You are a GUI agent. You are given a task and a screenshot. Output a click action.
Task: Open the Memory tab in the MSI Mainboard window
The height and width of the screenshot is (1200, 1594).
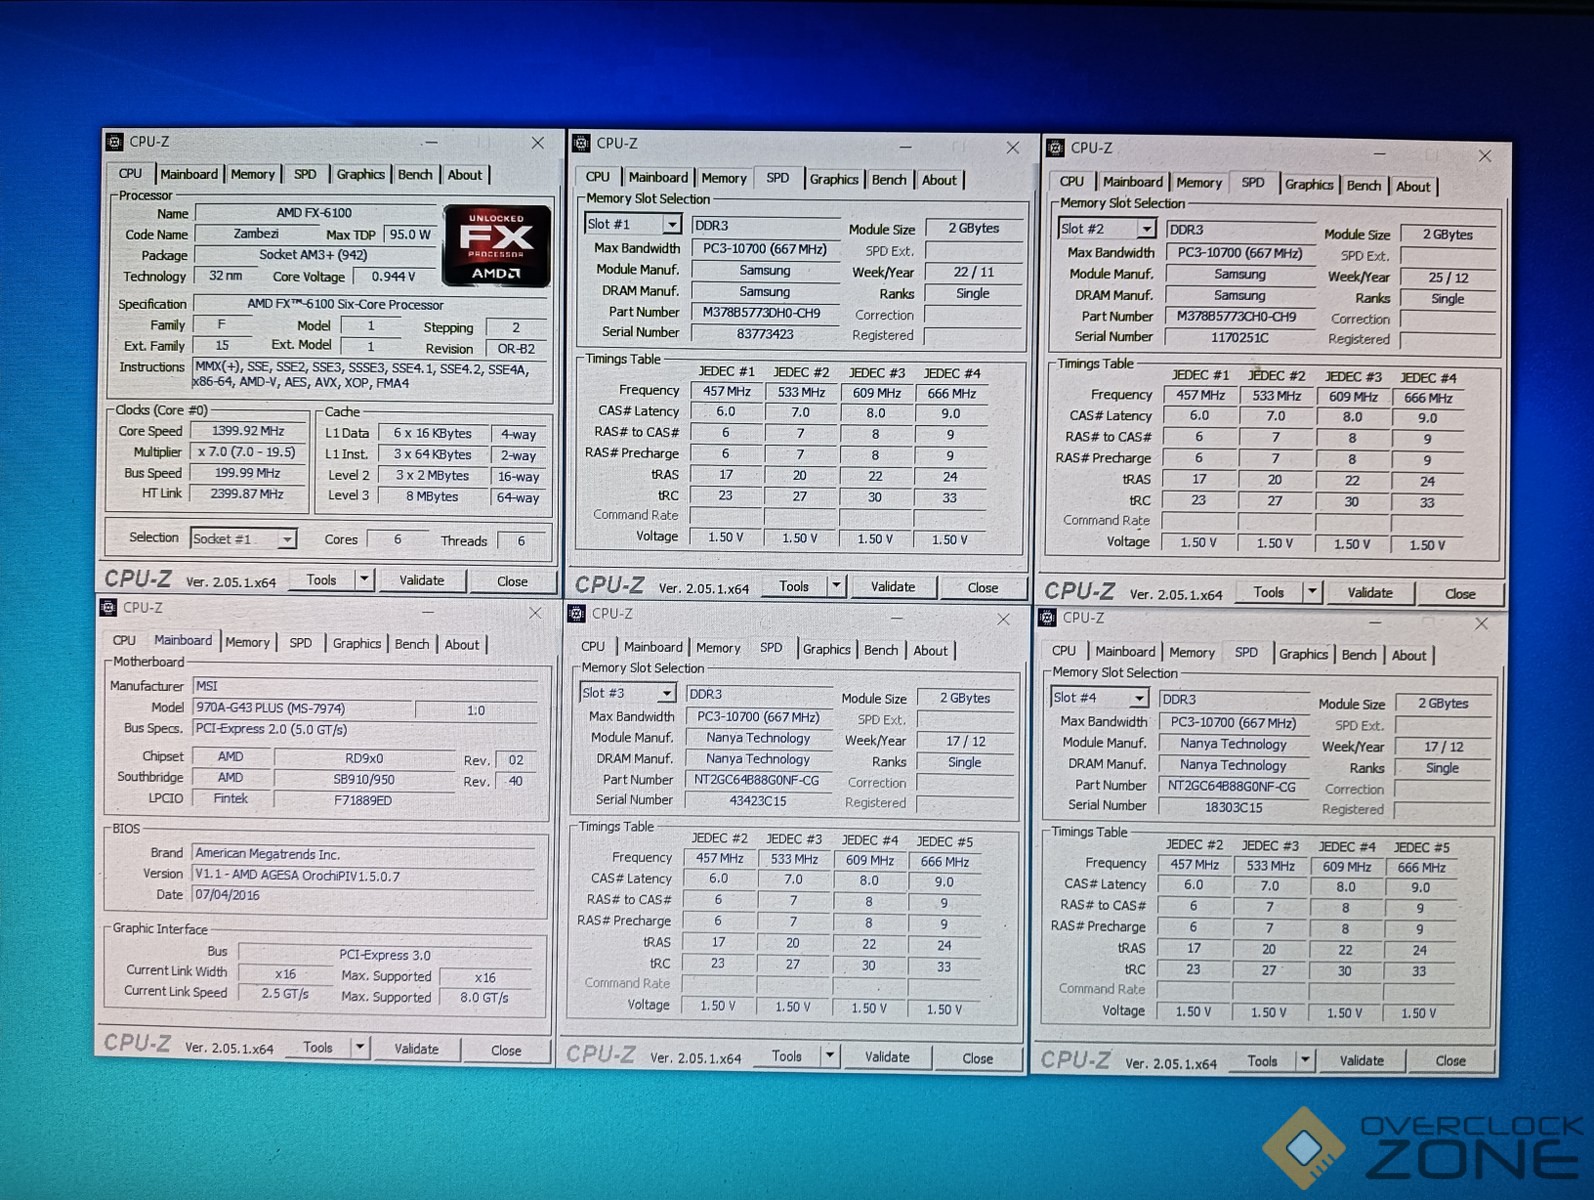[247, 642]
